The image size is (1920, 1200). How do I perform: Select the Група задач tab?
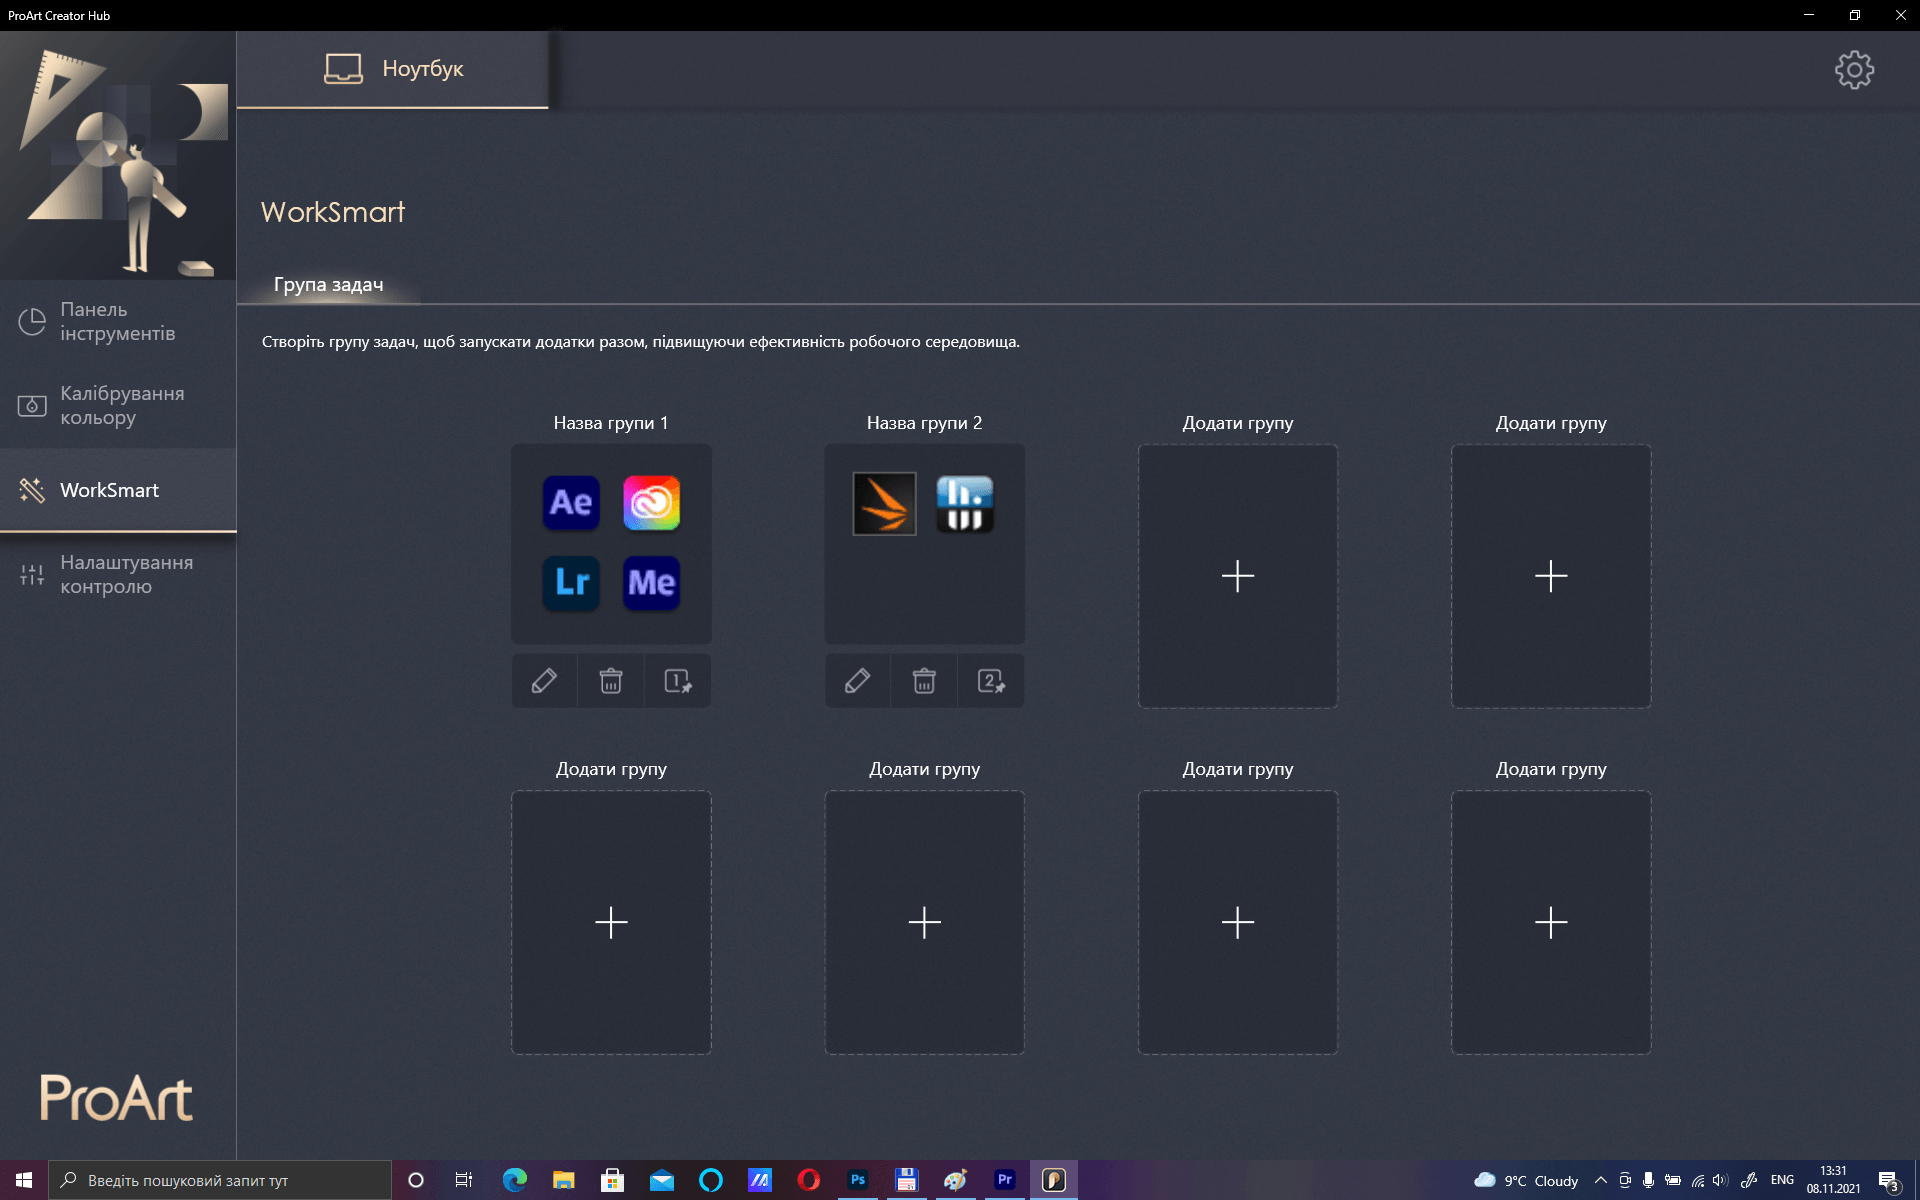click(328, 285)
